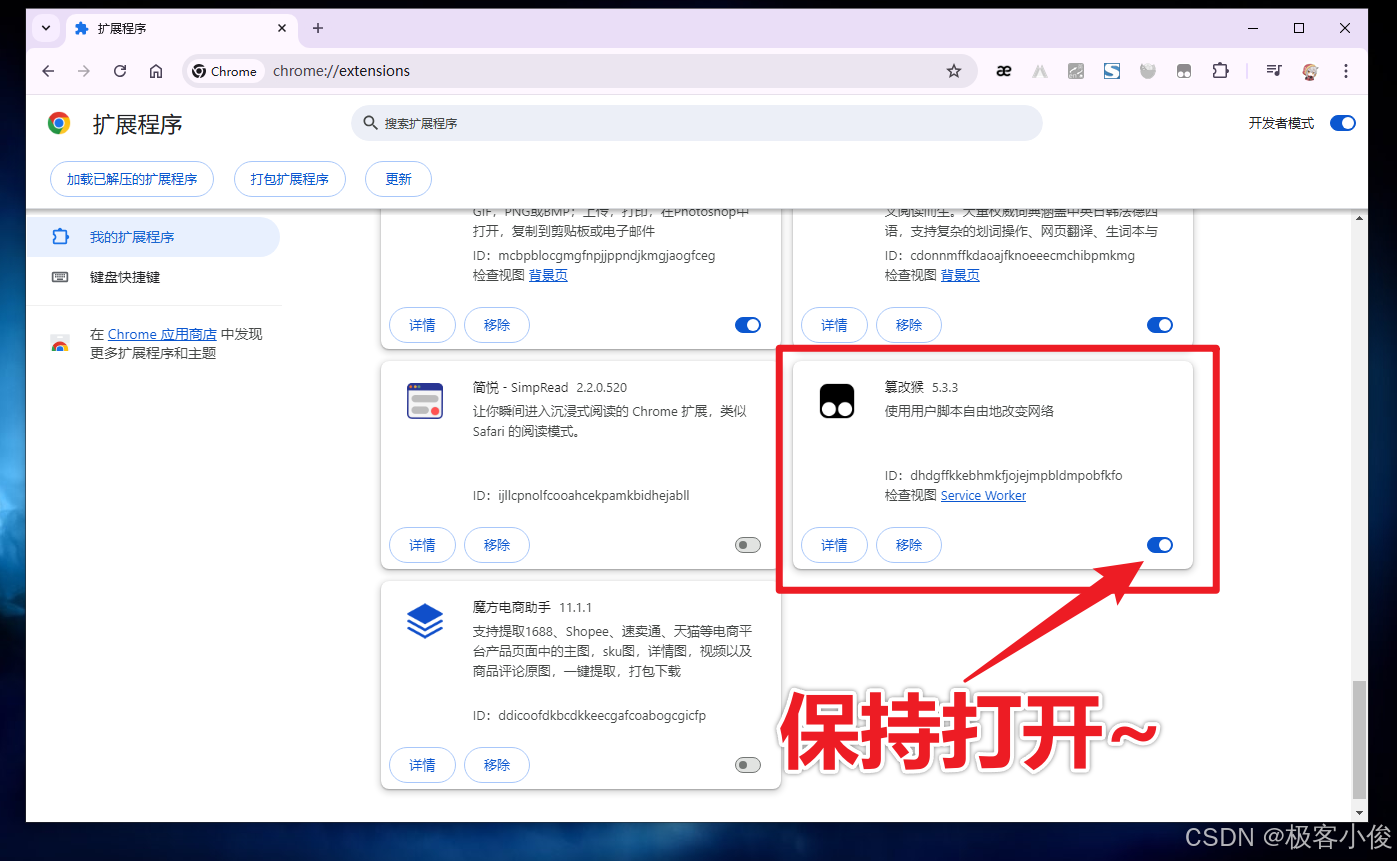The height and width of the screenshot is (861, 1397).
Task: Go to the browser home page
Action: click(x=156, y=71)
